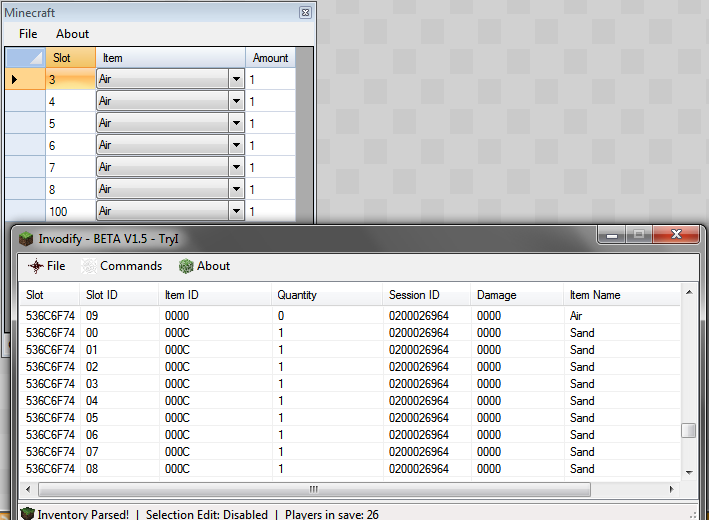Viewport: 709px width, 520px height.
Task: Click the status bar block icon
Action: click(26, 514)
